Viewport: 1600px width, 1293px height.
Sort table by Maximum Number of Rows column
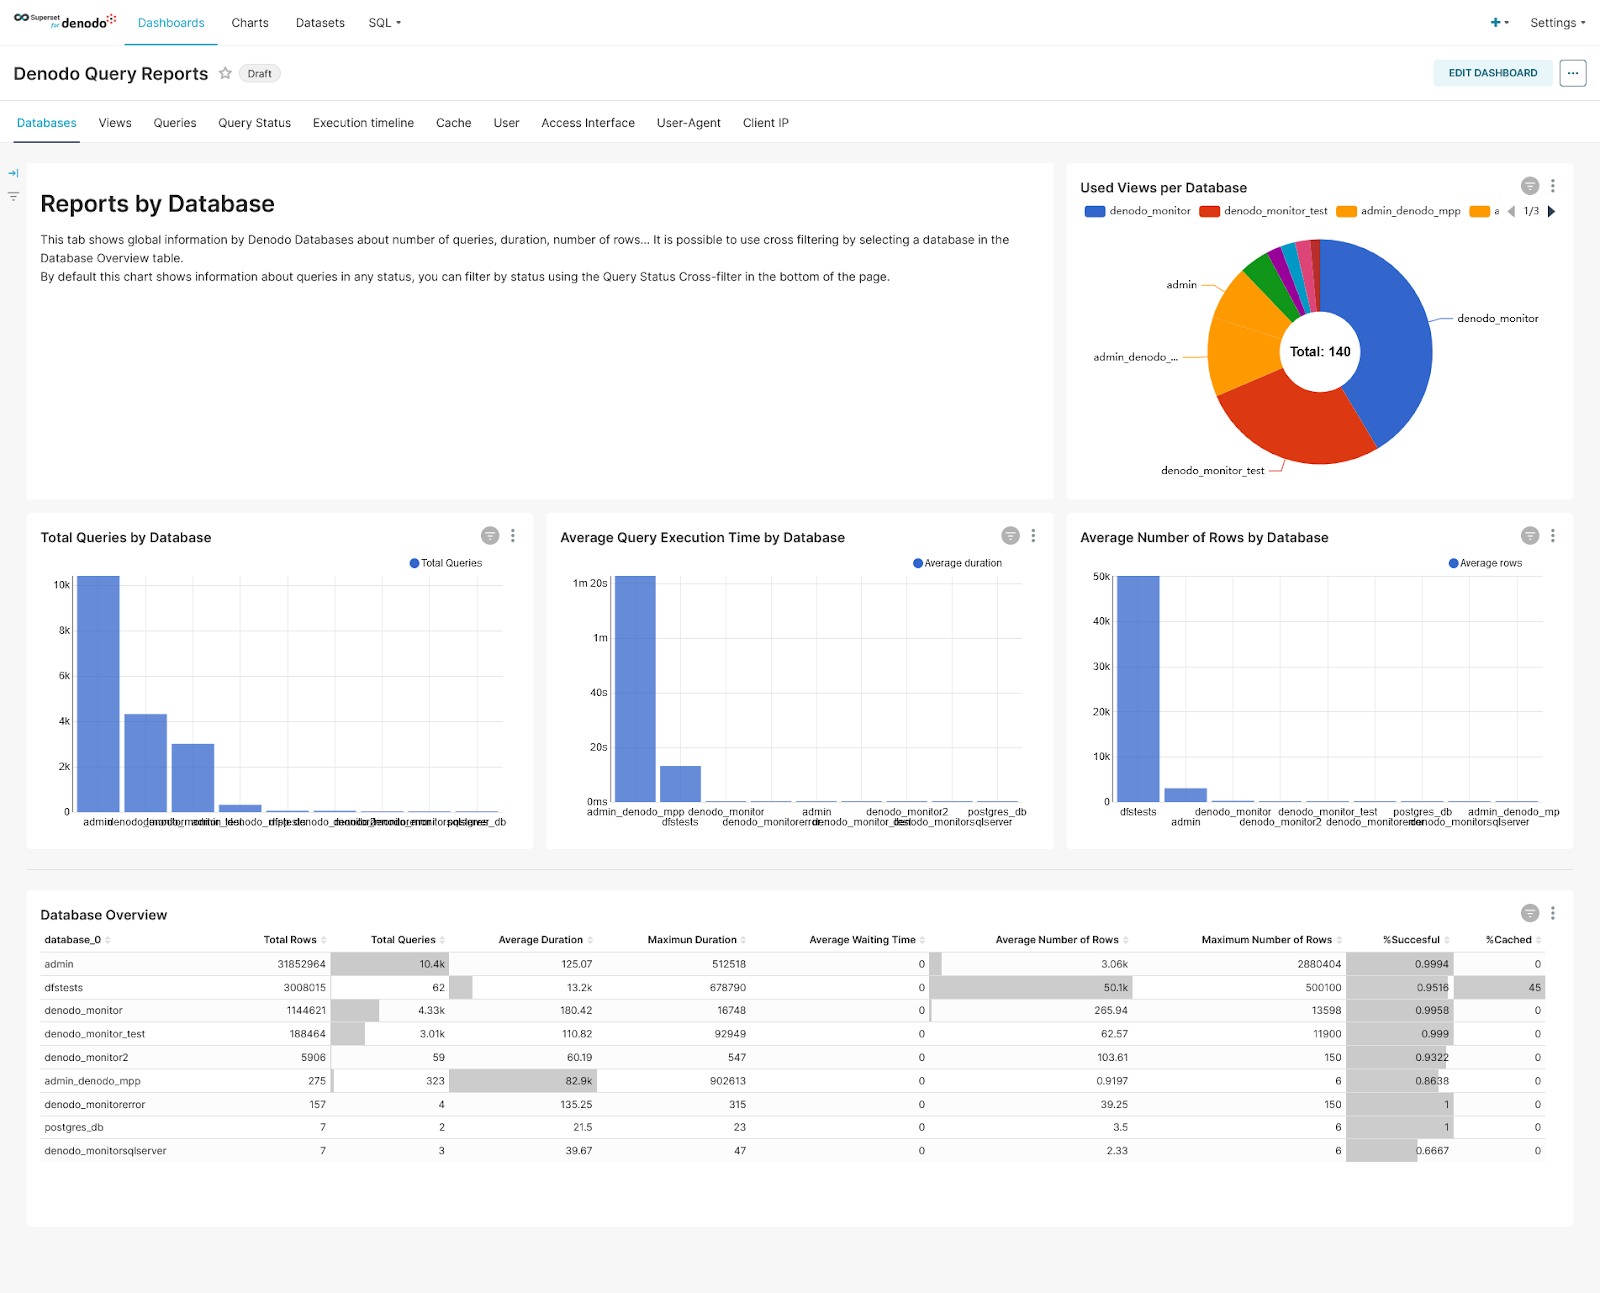(1272, 940)
